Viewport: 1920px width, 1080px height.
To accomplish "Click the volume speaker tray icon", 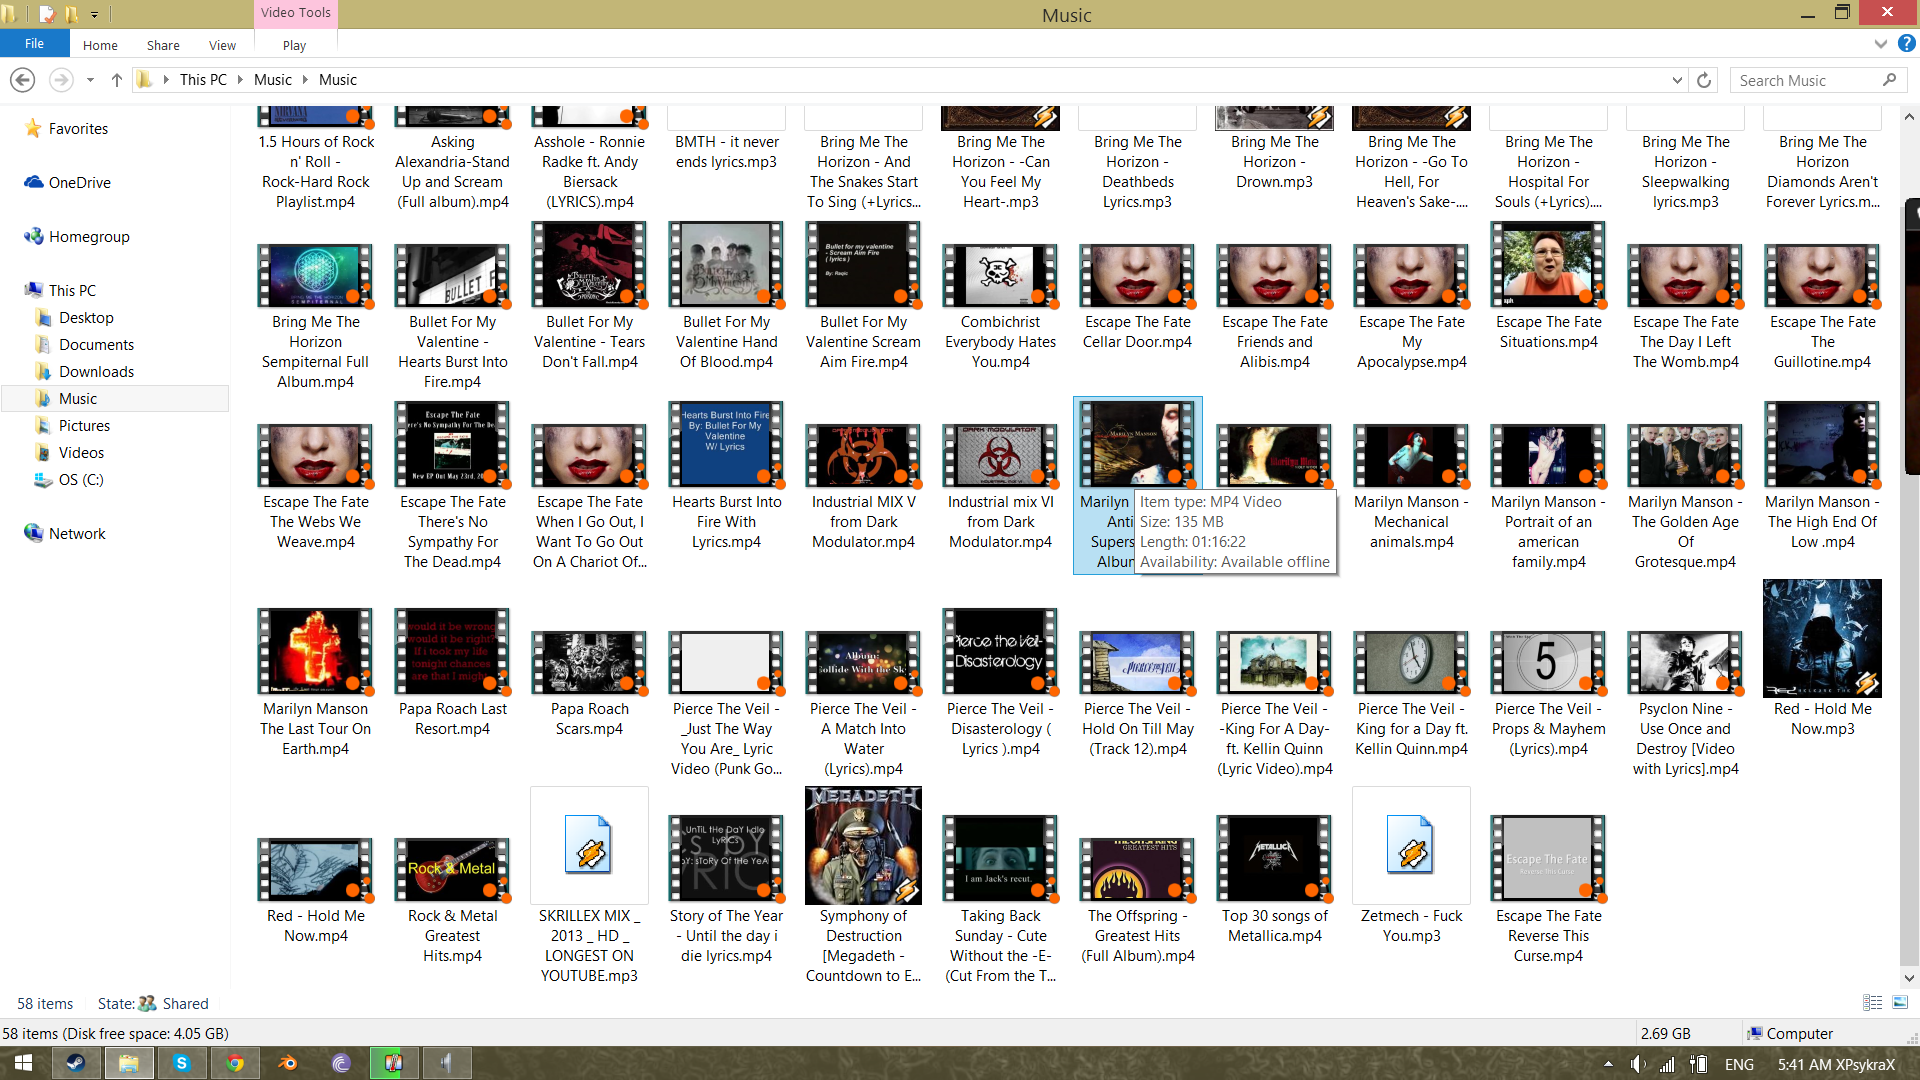I will coord(1637,1064).
